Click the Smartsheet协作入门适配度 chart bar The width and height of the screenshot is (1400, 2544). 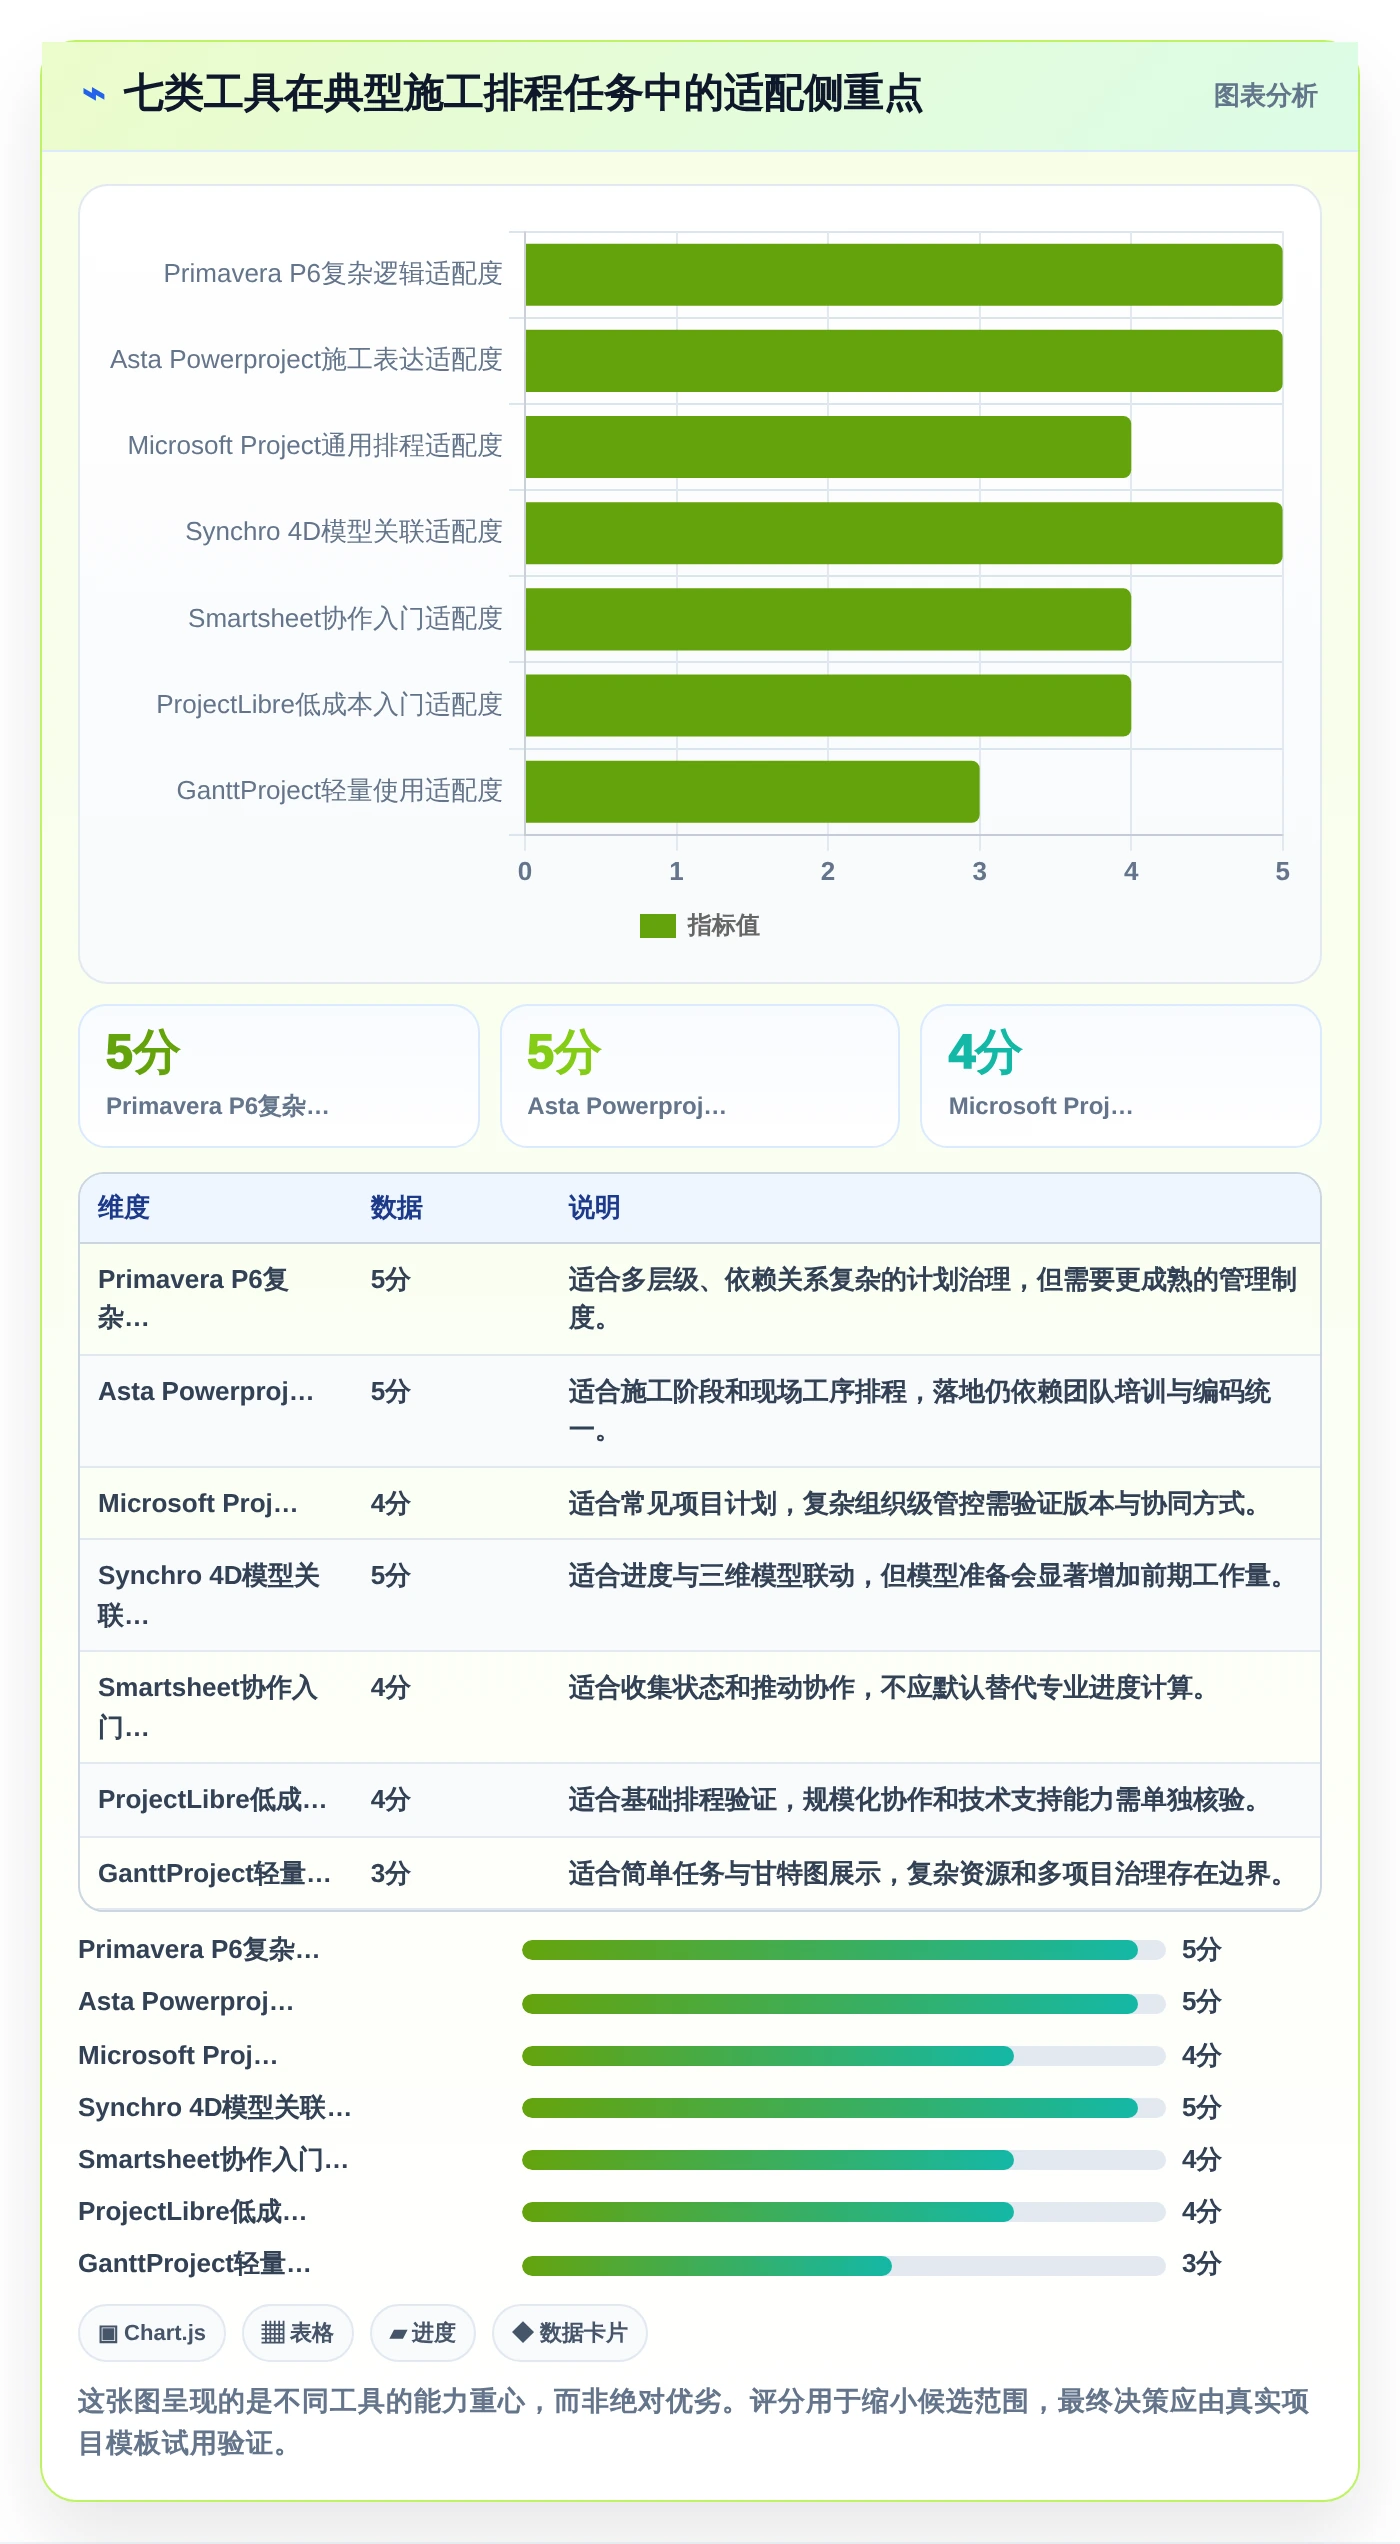tap(828, 619)
